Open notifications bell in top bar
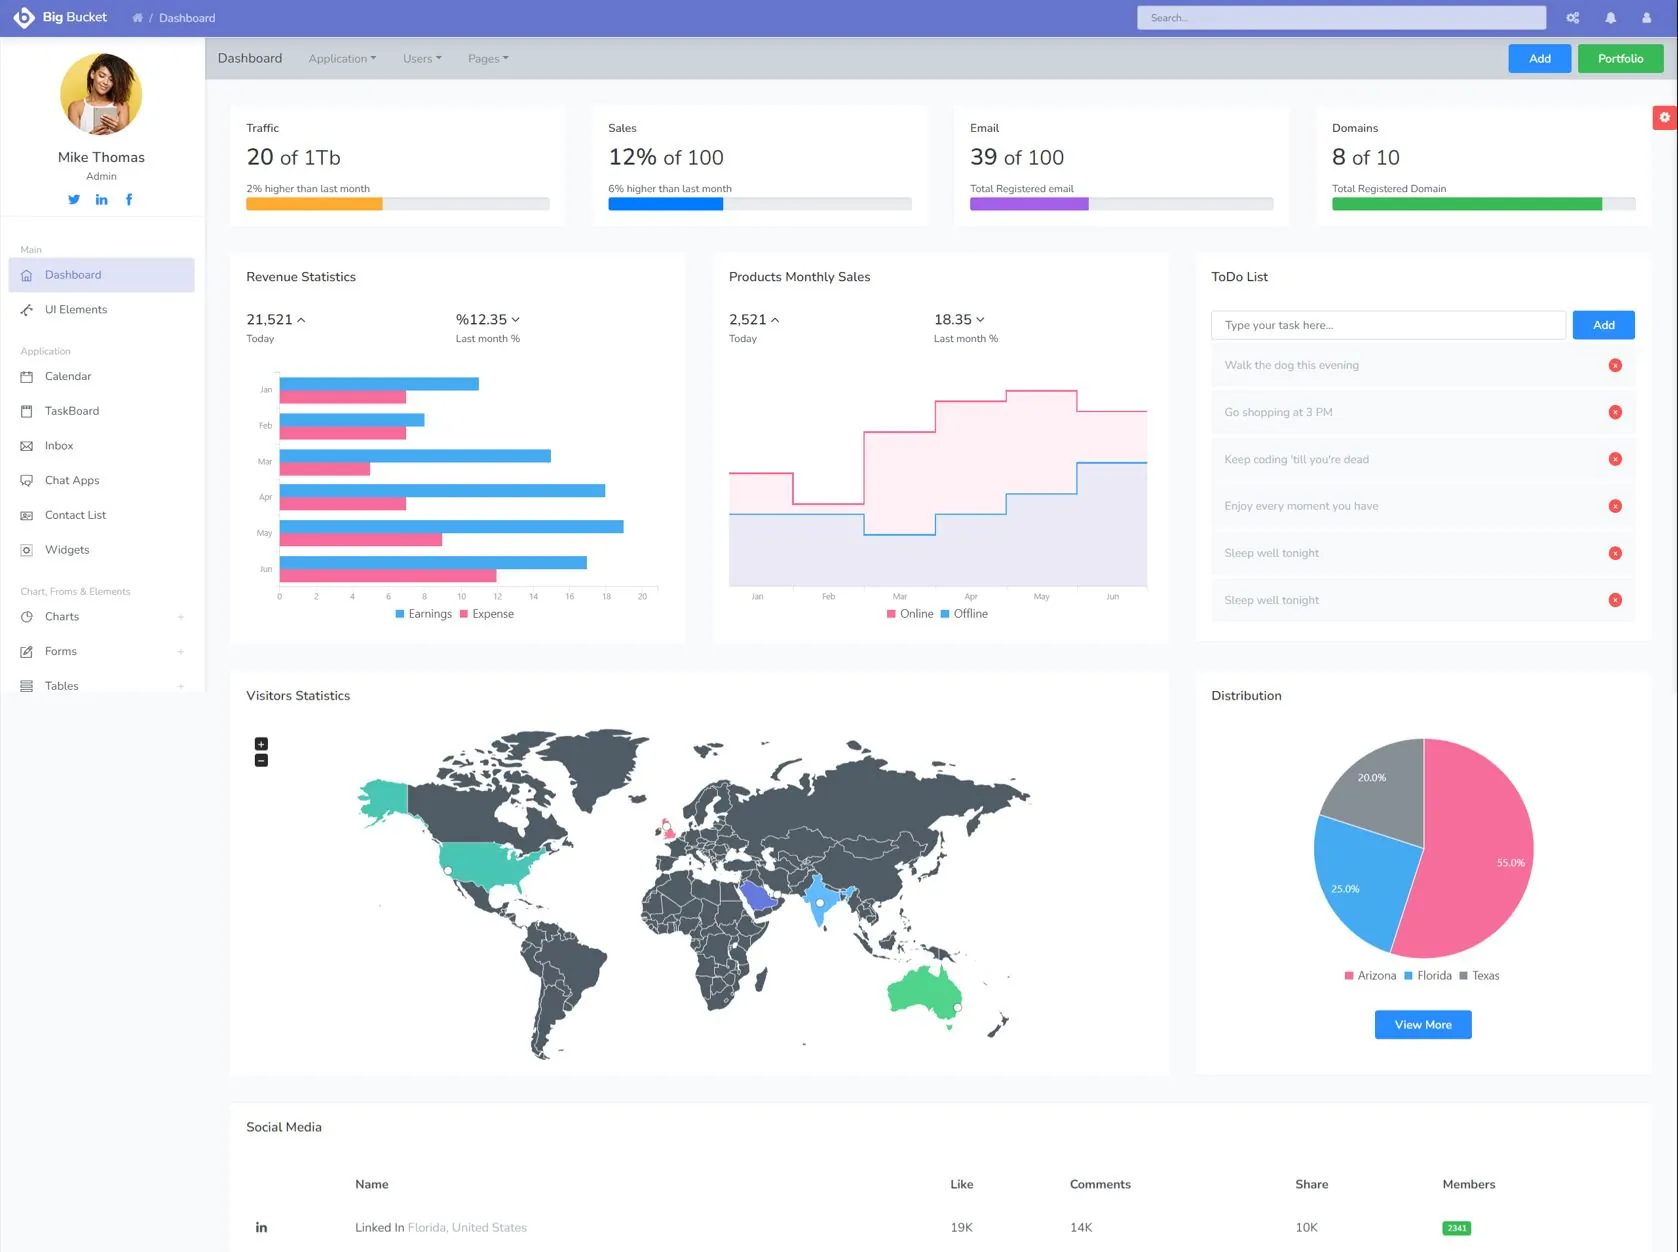The height and width of the screenshot is (1252, 1678). [1610, 18]
